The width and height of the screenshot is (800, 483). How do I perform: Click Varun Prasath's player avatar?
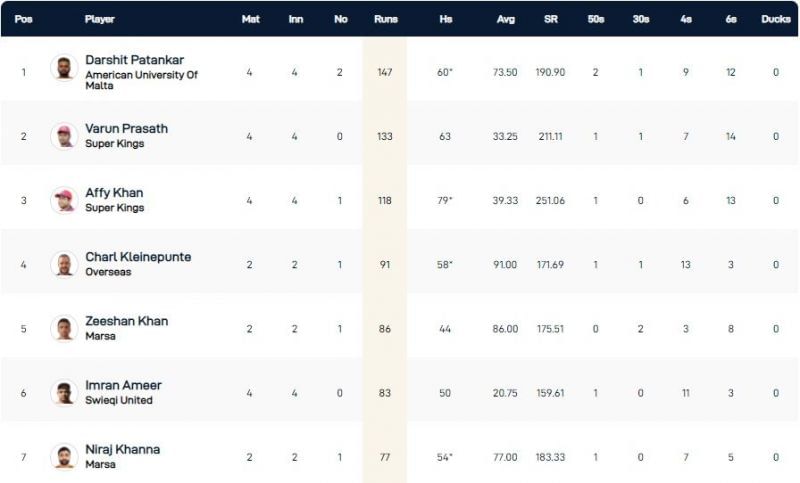[x=64, y=136]
